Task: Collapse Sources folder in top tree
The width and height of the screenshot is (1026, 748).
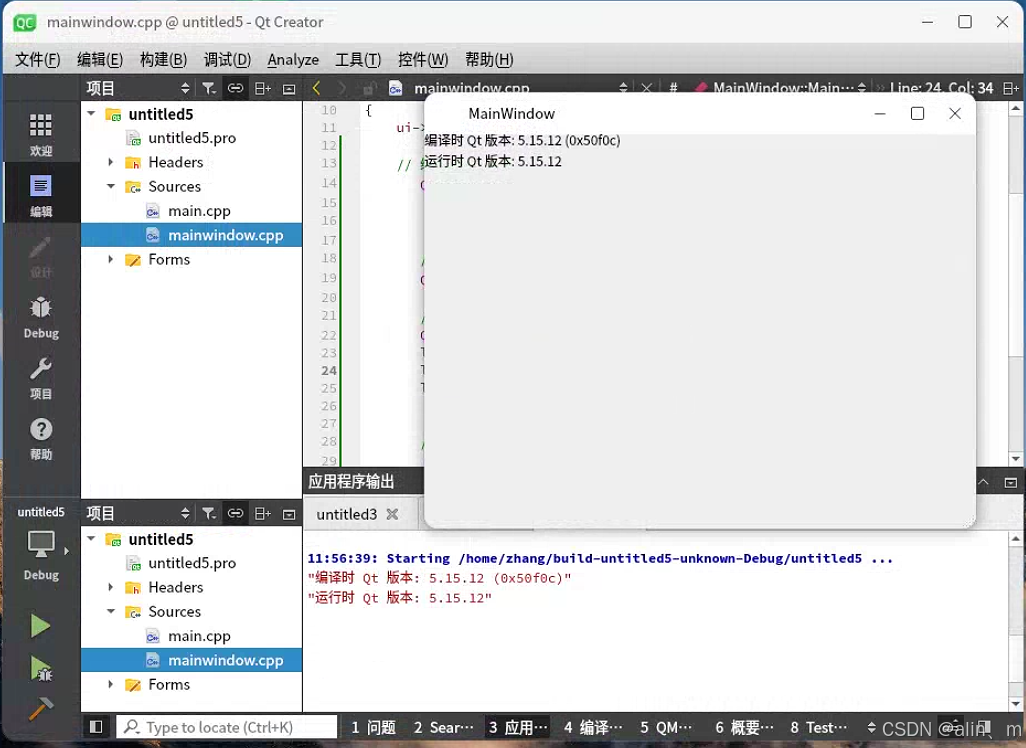Action: [x=111, y=187]
